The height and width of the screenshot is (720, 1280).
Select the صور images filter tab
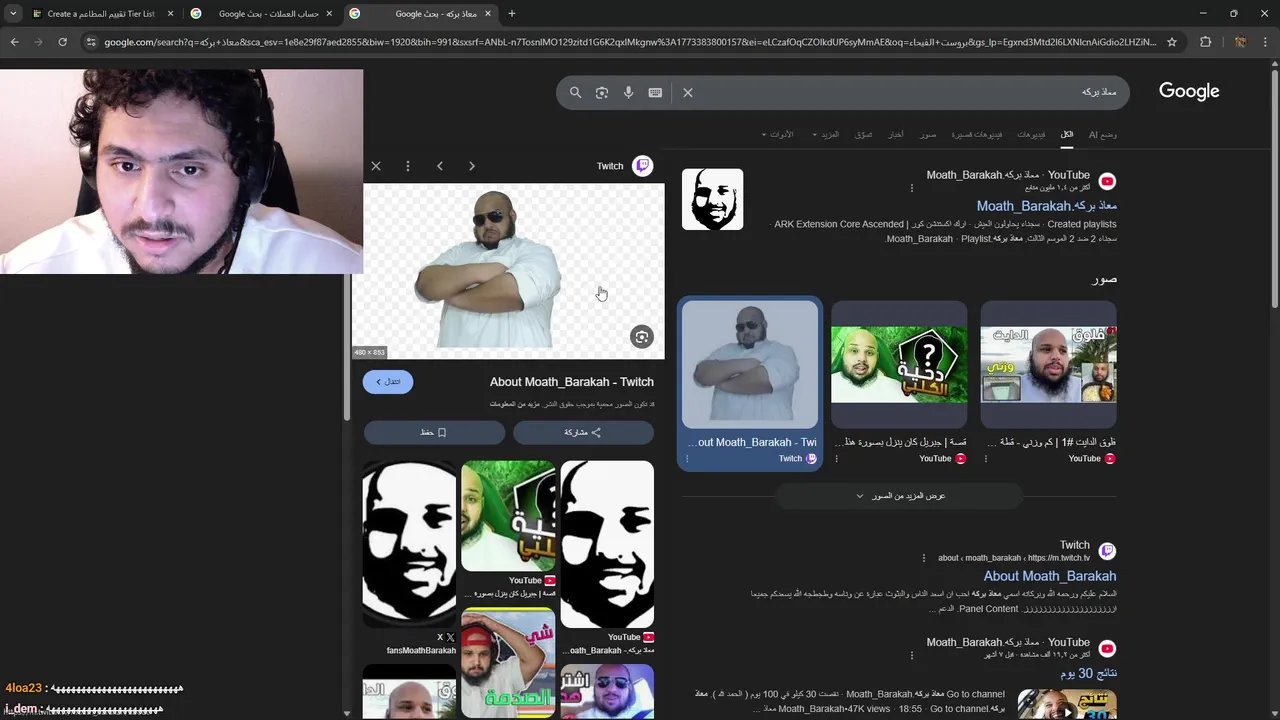click(929, 134)
